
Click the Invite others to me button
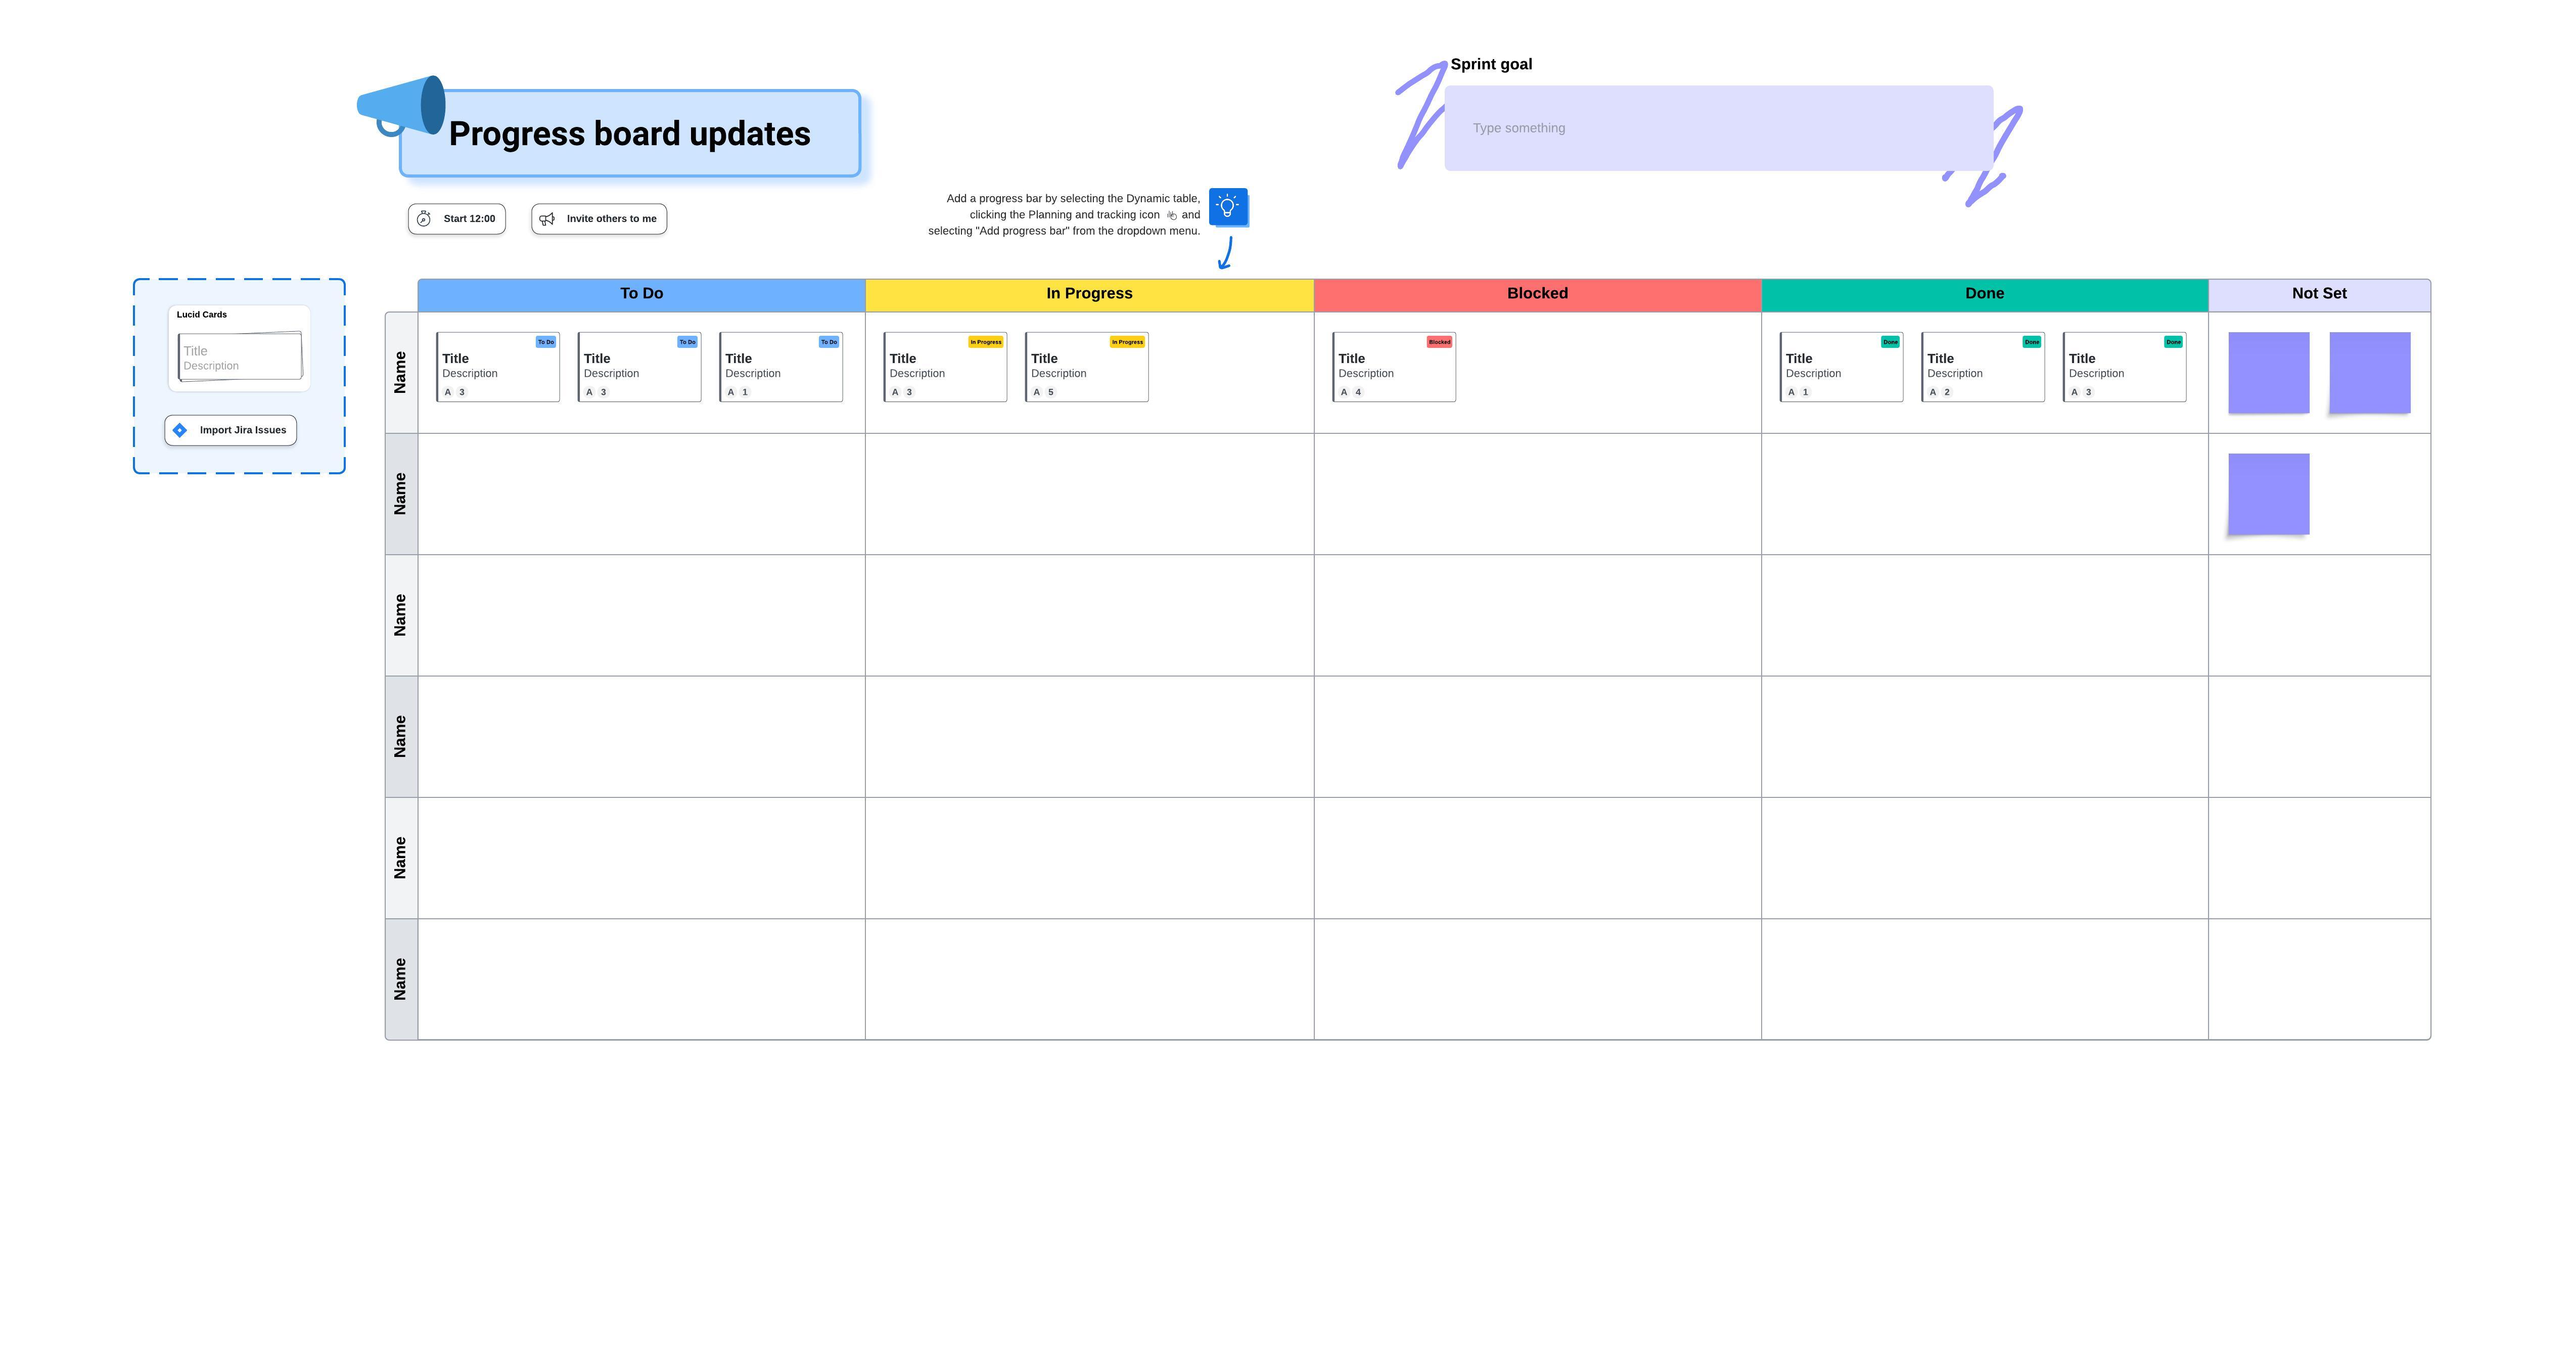pos(598,218)
